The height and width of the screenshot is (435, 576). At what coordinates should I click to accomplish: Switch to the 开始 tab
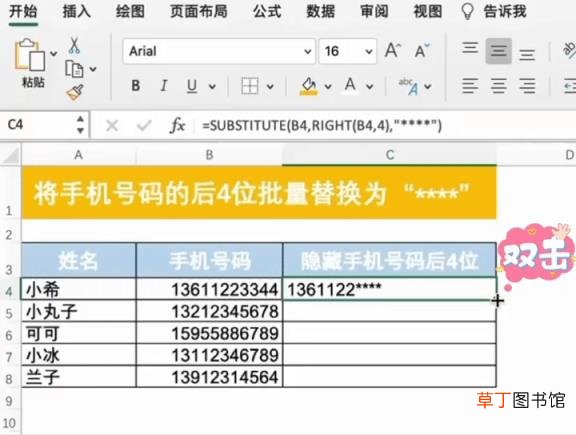23,12
